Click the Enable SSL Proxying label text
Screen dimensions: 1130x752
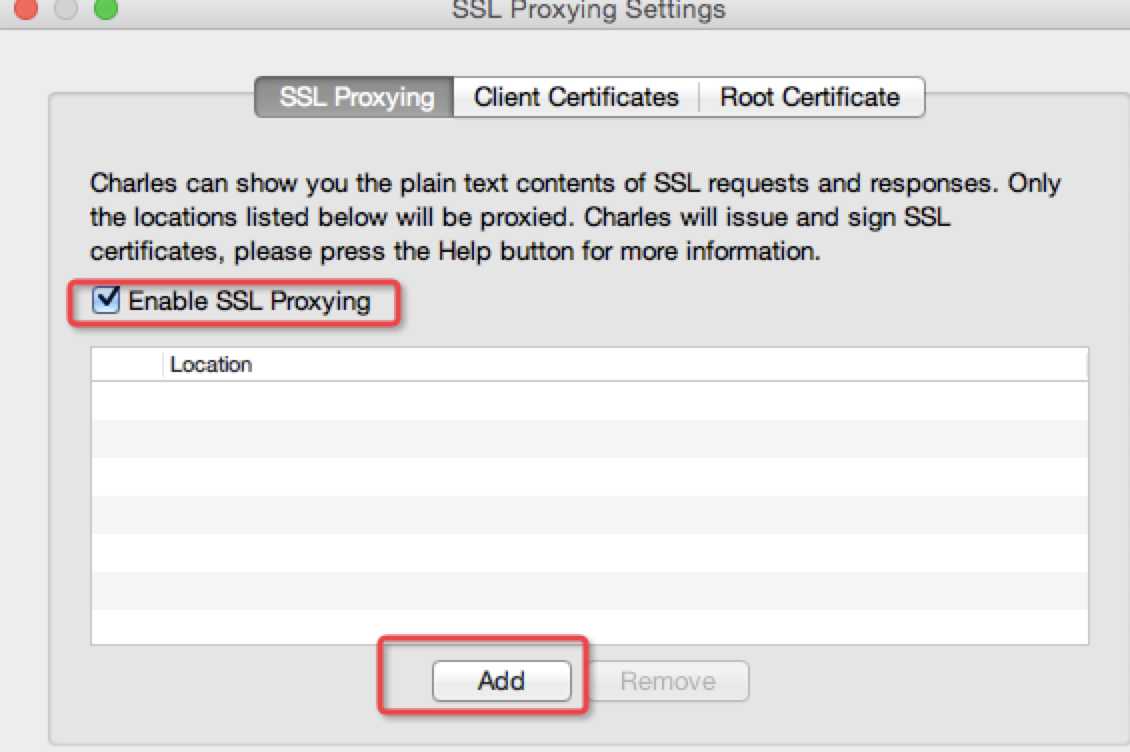click(249, 301)
